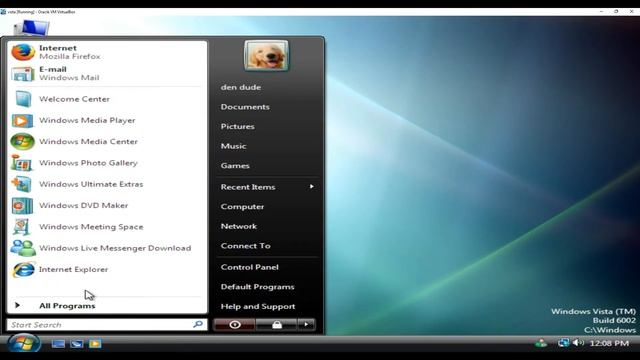Screen dimensions: 640x360
Task: Click the user tray icon left of network
Action: tap(541, 343)
